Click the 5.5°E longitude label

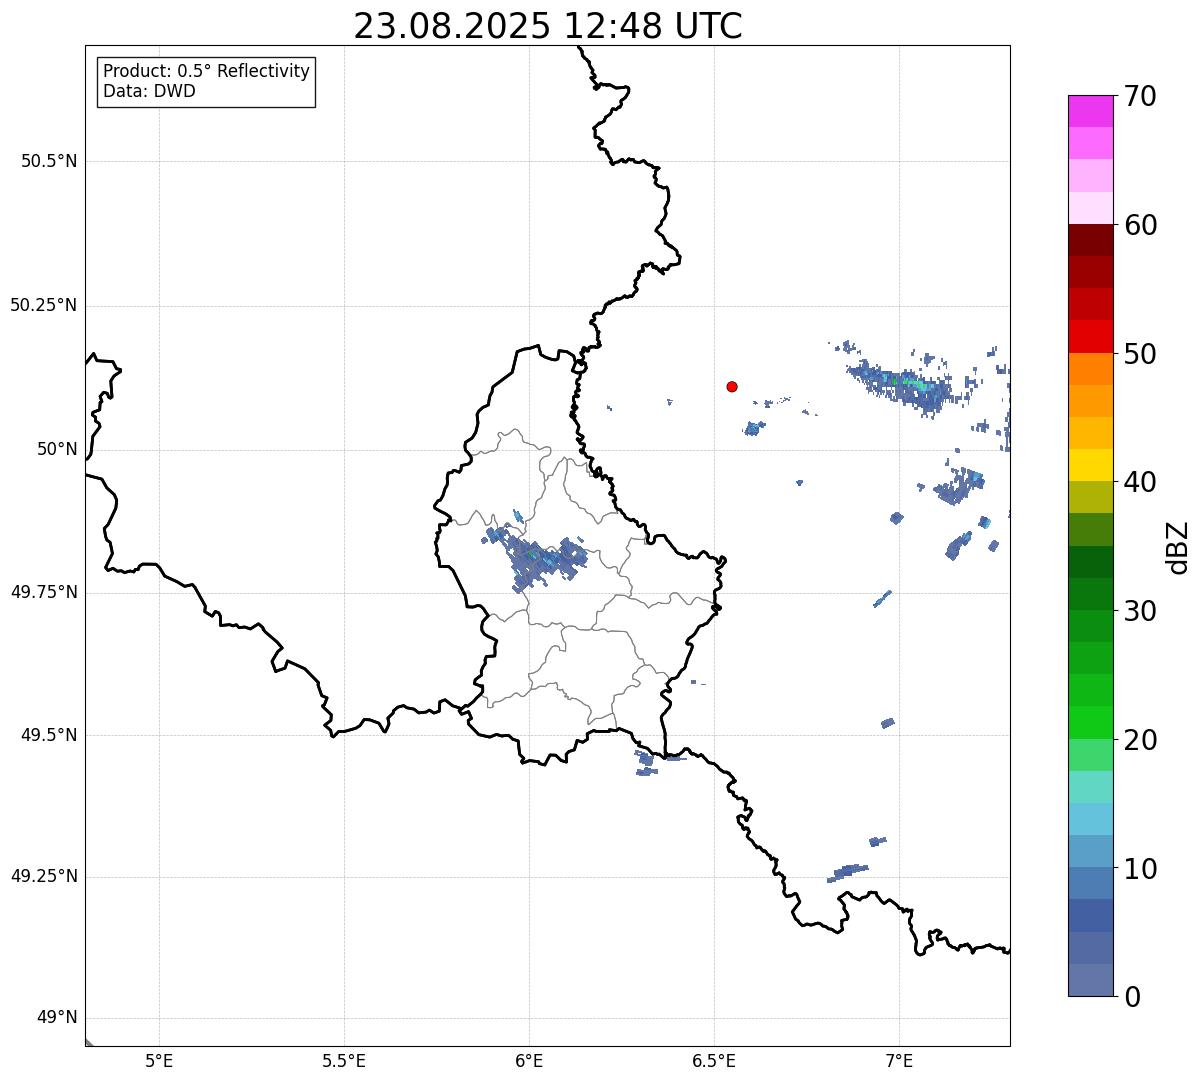344,1061
